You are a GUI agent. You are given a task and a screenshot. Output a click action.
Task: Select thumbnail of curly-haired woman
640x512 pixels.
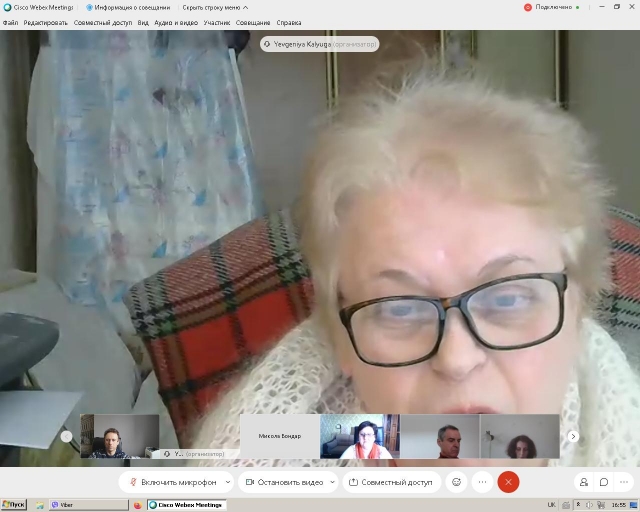point(520,436)
